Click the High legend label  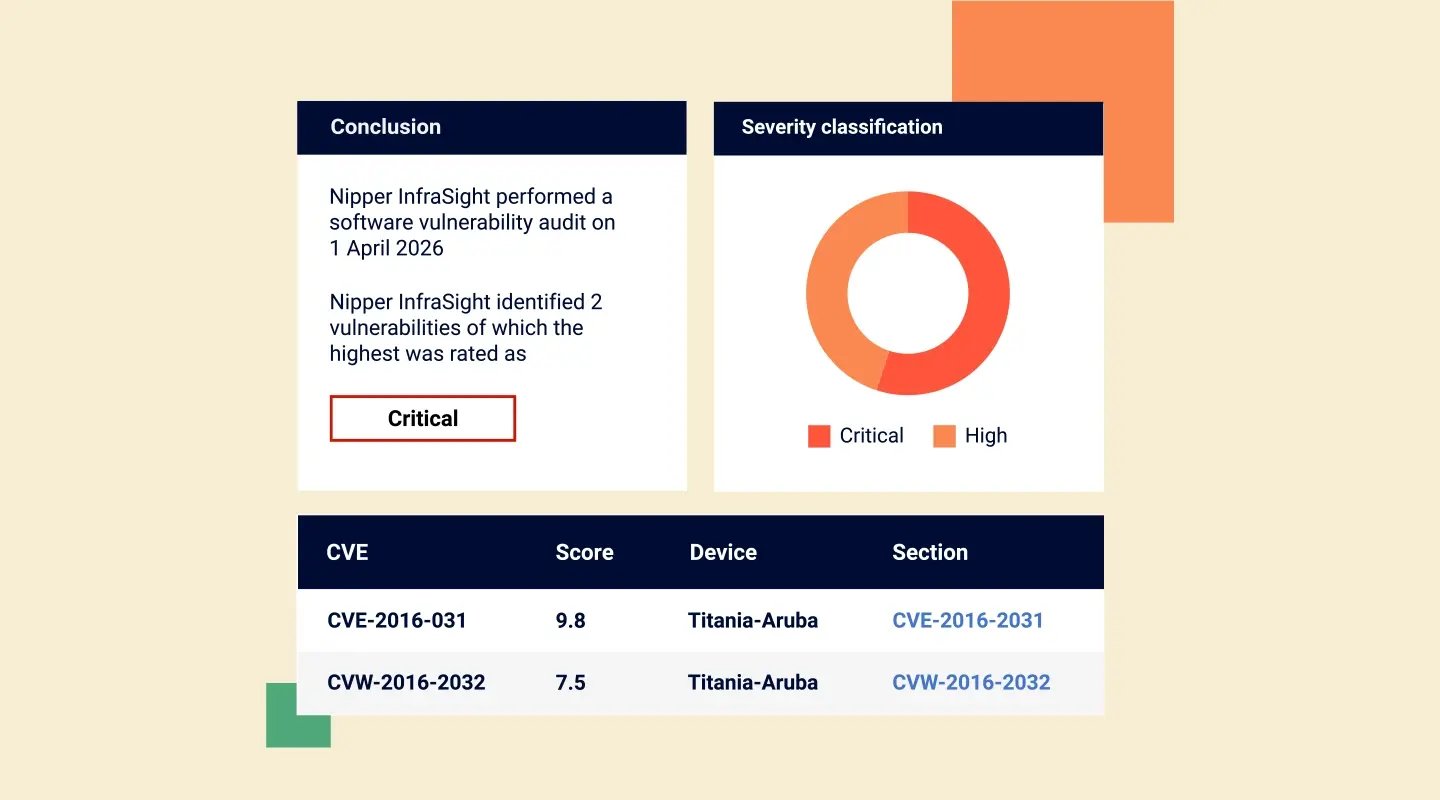pyautogui.click(x=986, y=436)
